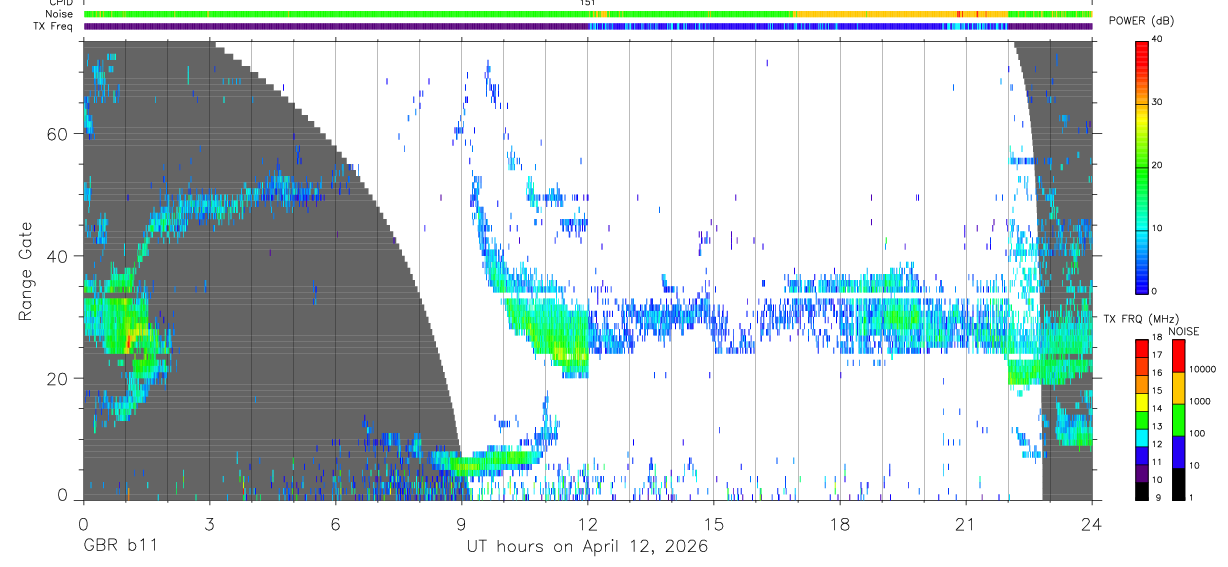
Task: Click the "Range Gate" y-axis title
Action: pos(27,271)
